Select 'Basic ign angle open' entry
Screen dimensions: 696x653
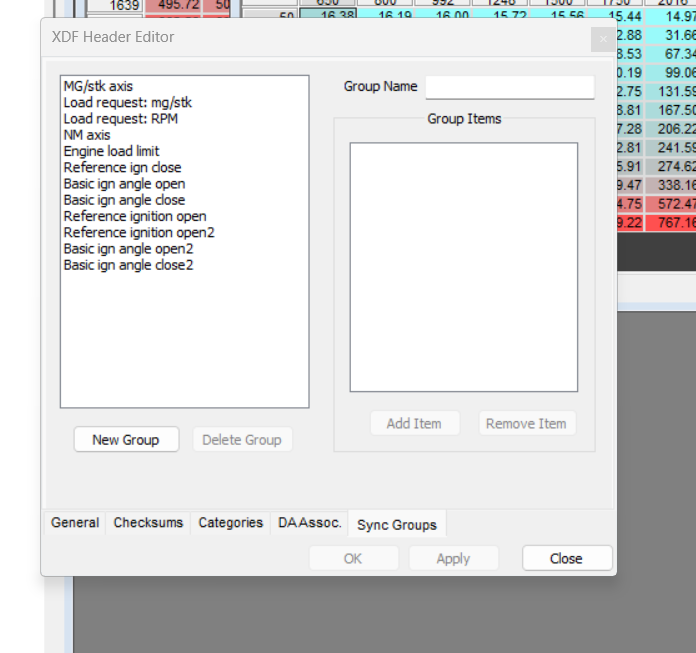124,184
